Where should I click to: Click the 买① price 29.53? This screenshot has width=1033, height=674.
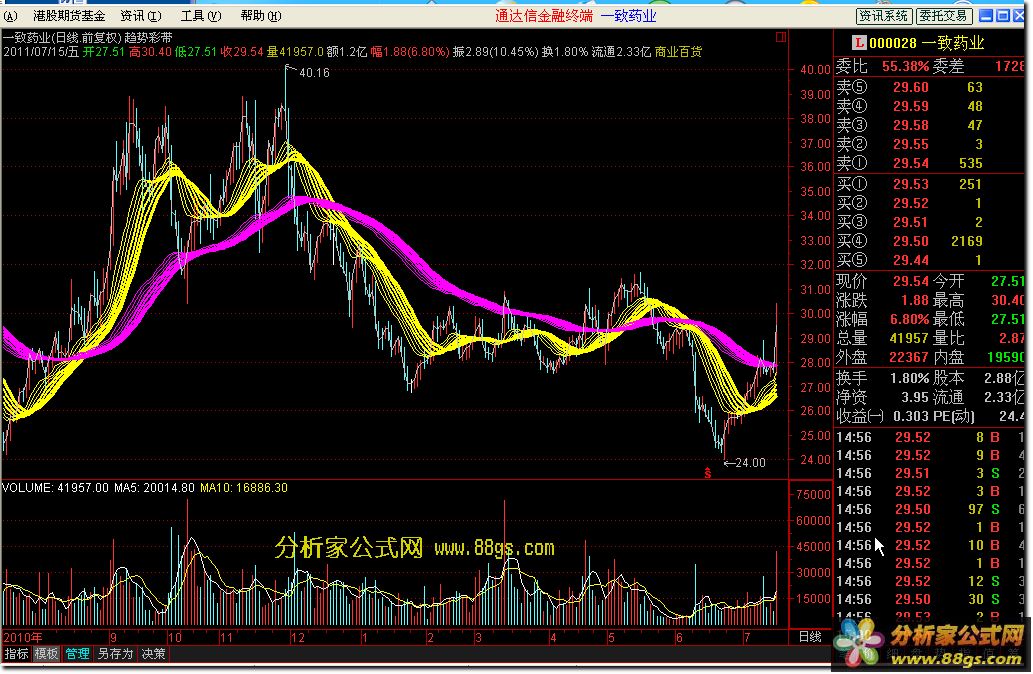pos(910,184)
